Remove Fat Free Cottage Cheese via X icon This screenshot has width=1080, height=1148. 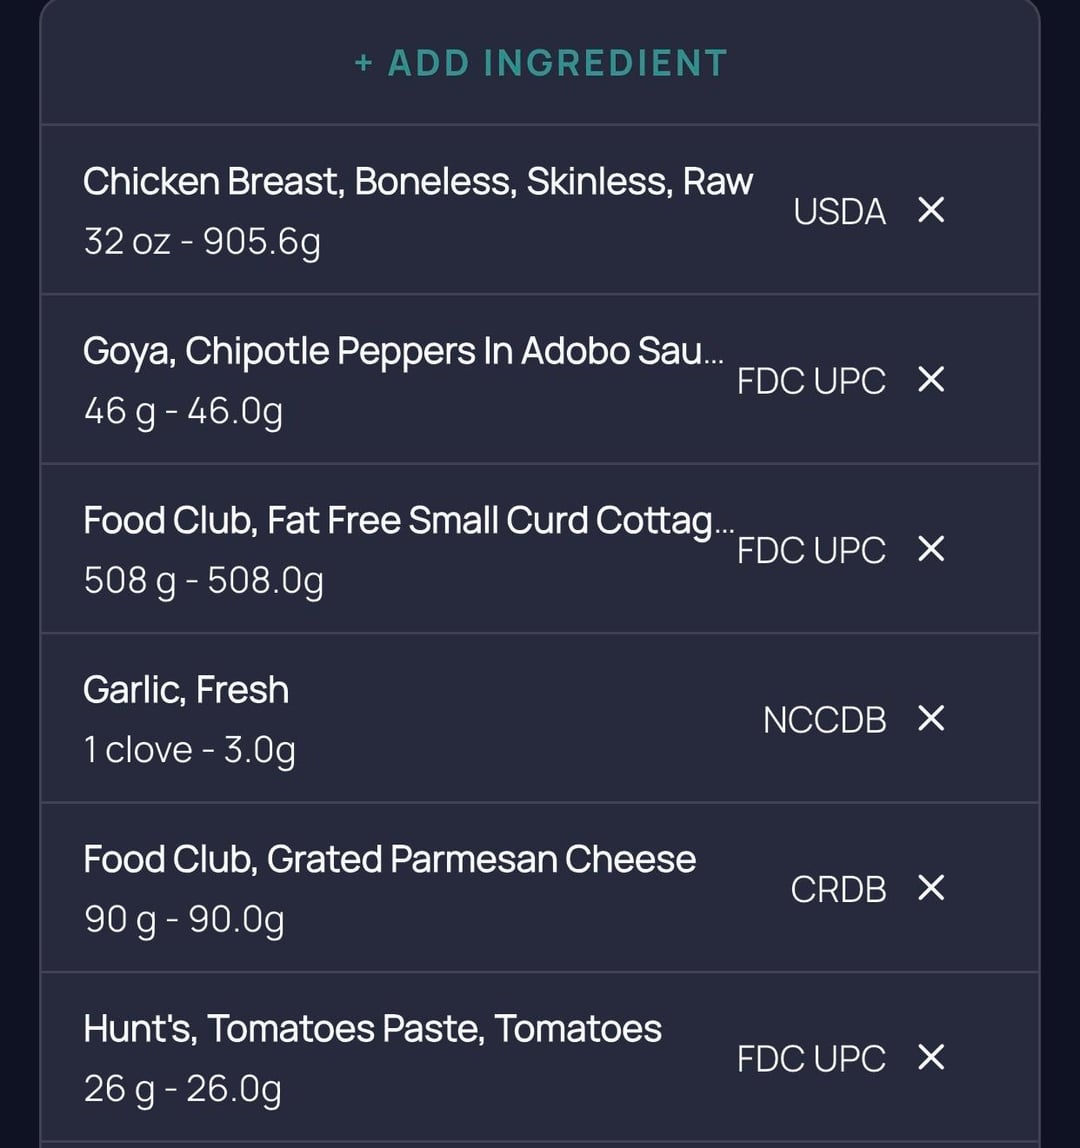pyautogui.click(x=931, y=549)
